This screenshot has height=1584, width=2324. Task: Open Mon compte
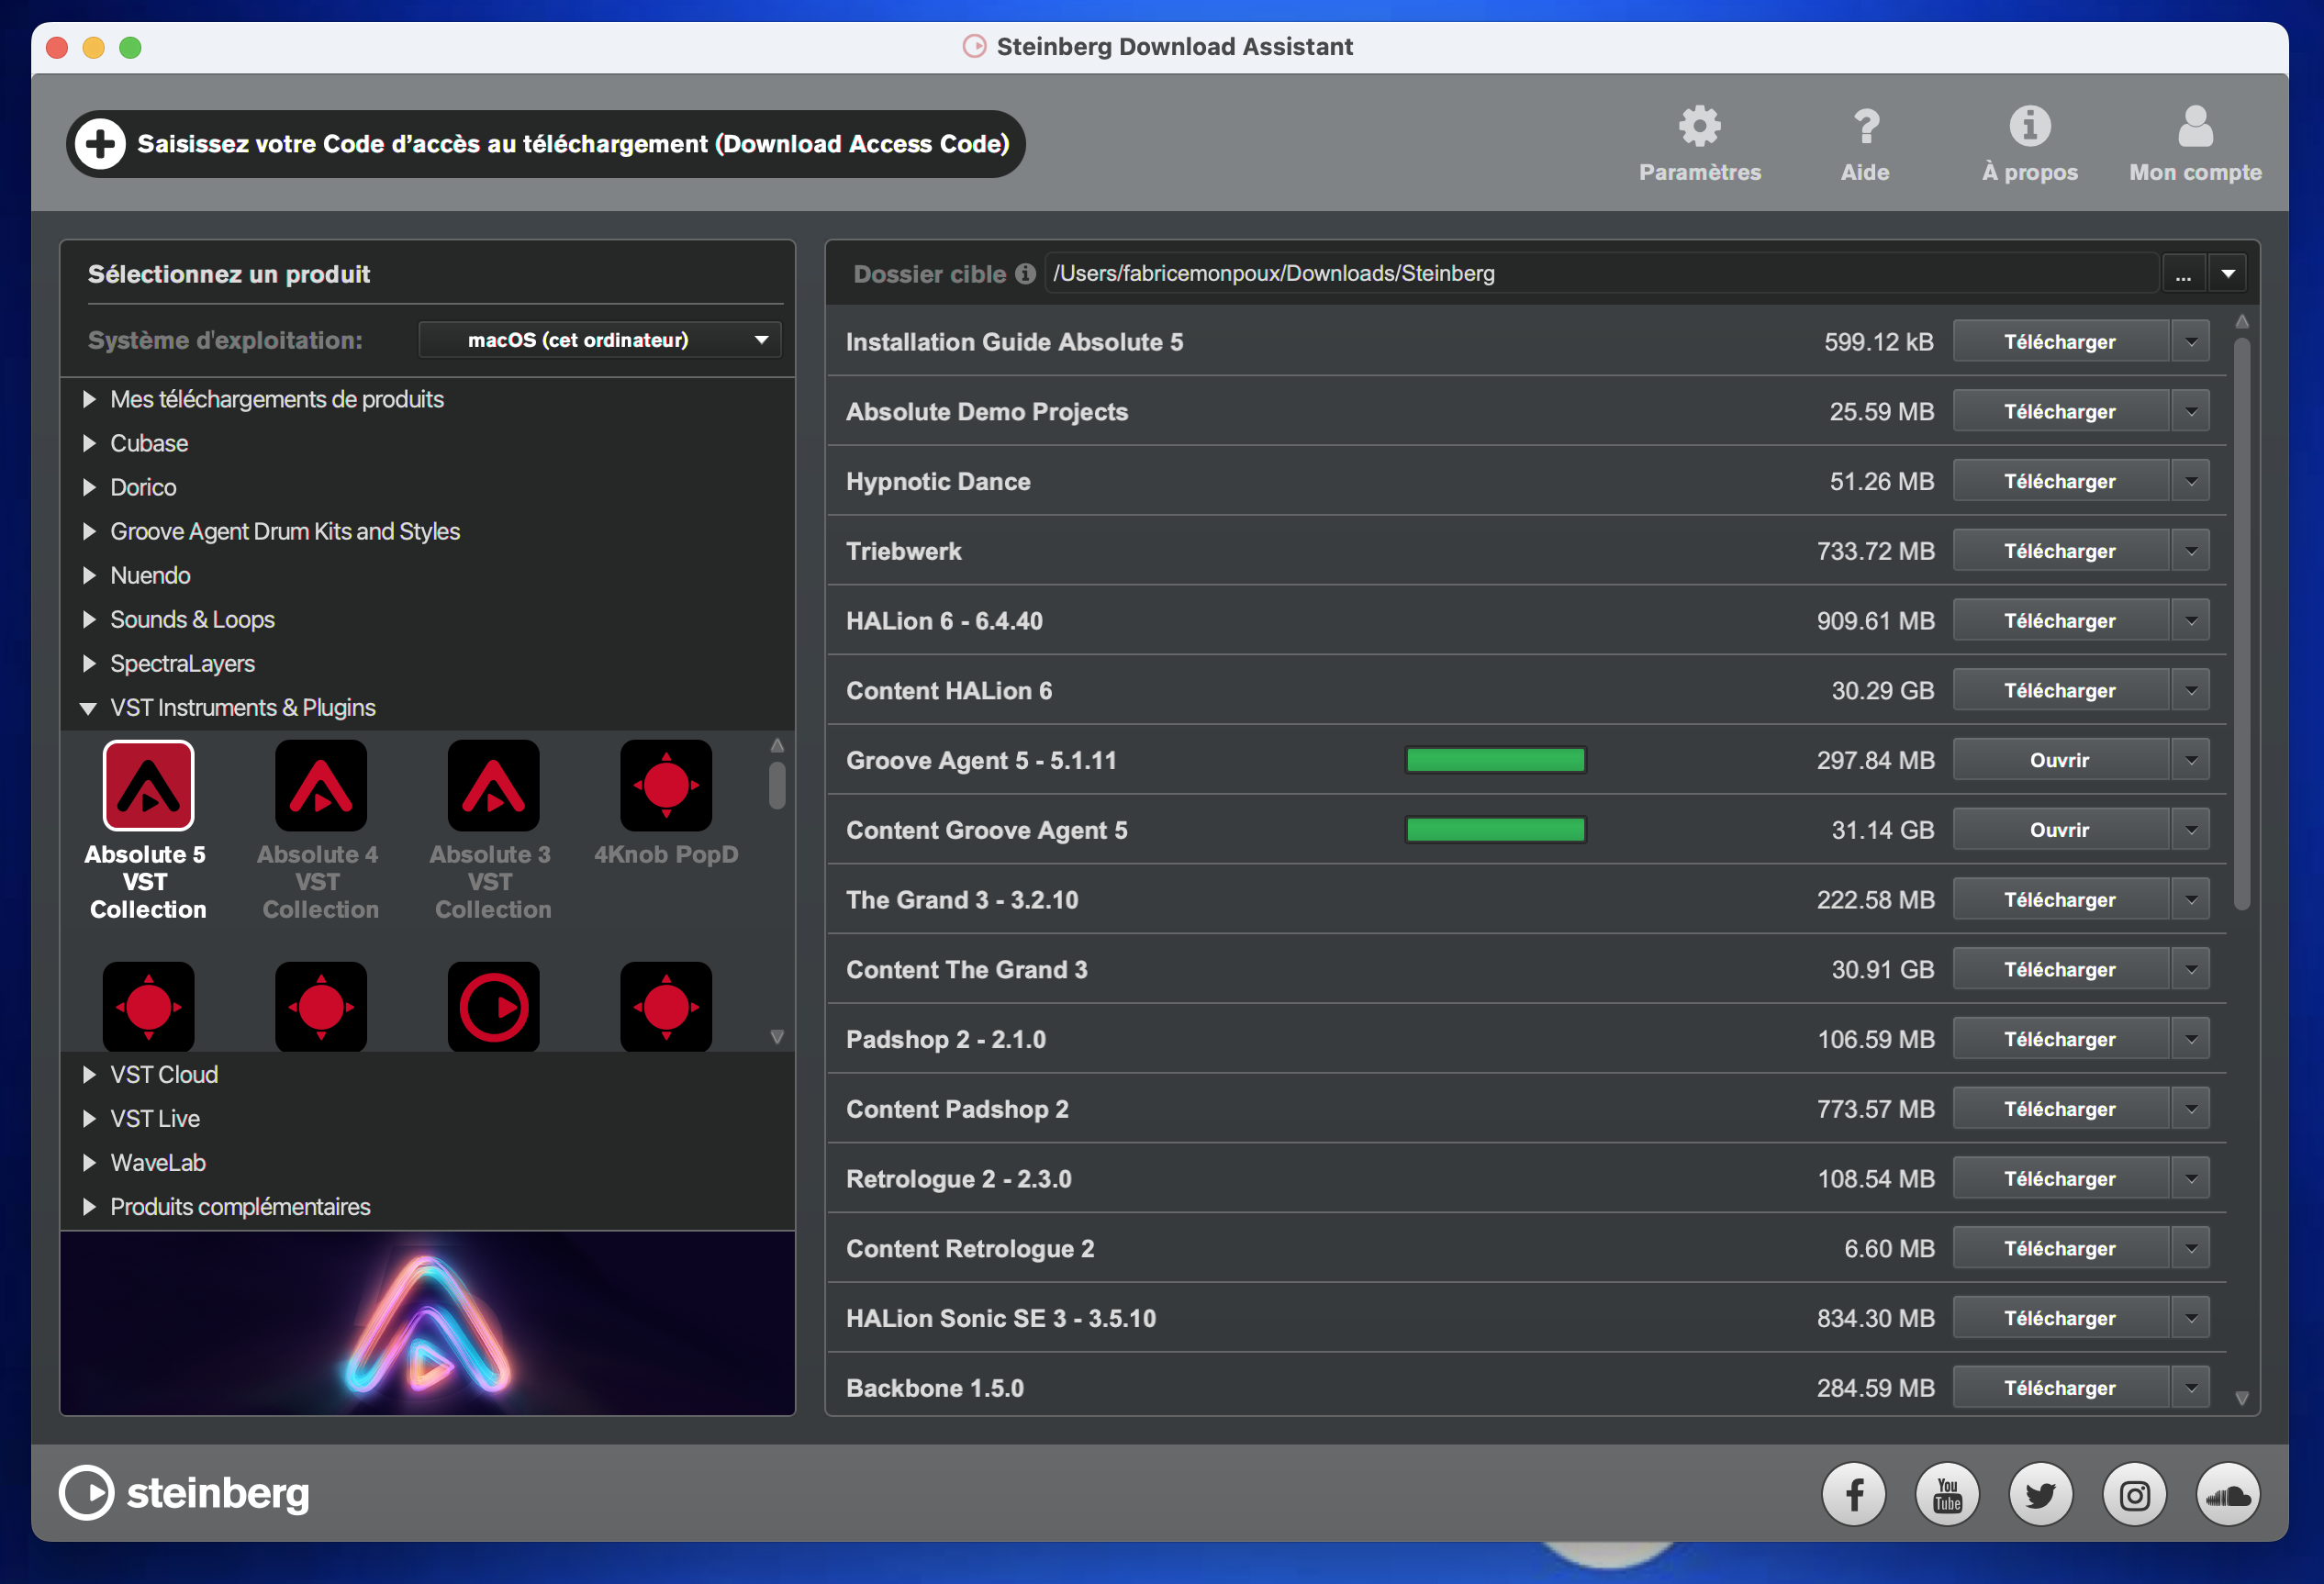[2195, 143]
